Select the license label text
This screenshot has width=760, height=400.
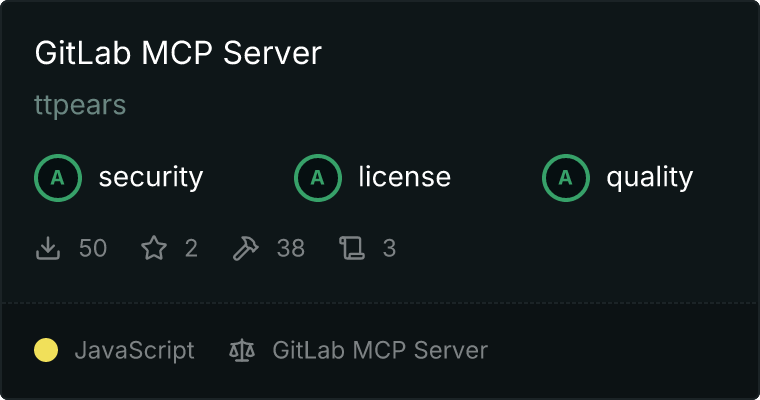[405, 176]
